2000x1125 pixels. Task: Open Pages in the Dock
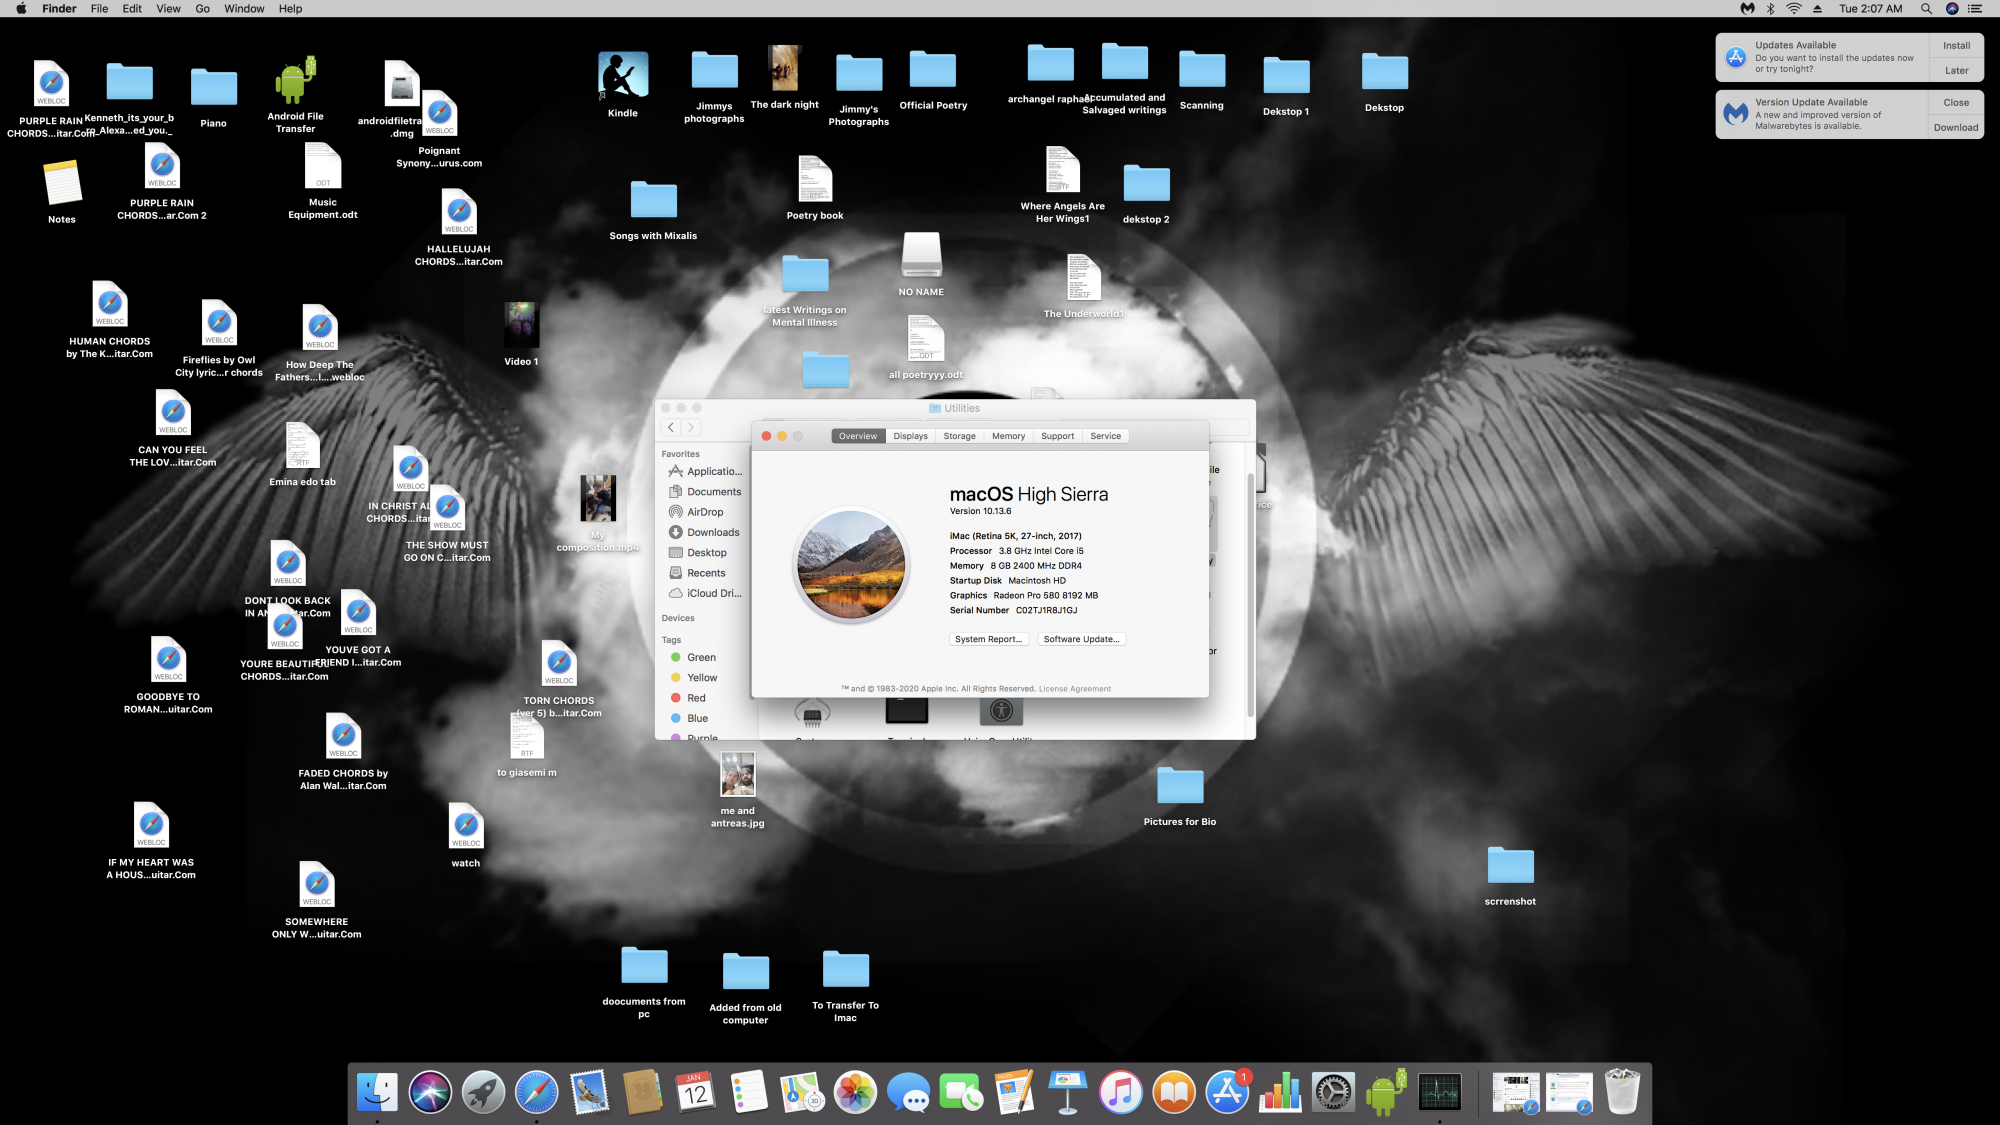point(1015,1092)
